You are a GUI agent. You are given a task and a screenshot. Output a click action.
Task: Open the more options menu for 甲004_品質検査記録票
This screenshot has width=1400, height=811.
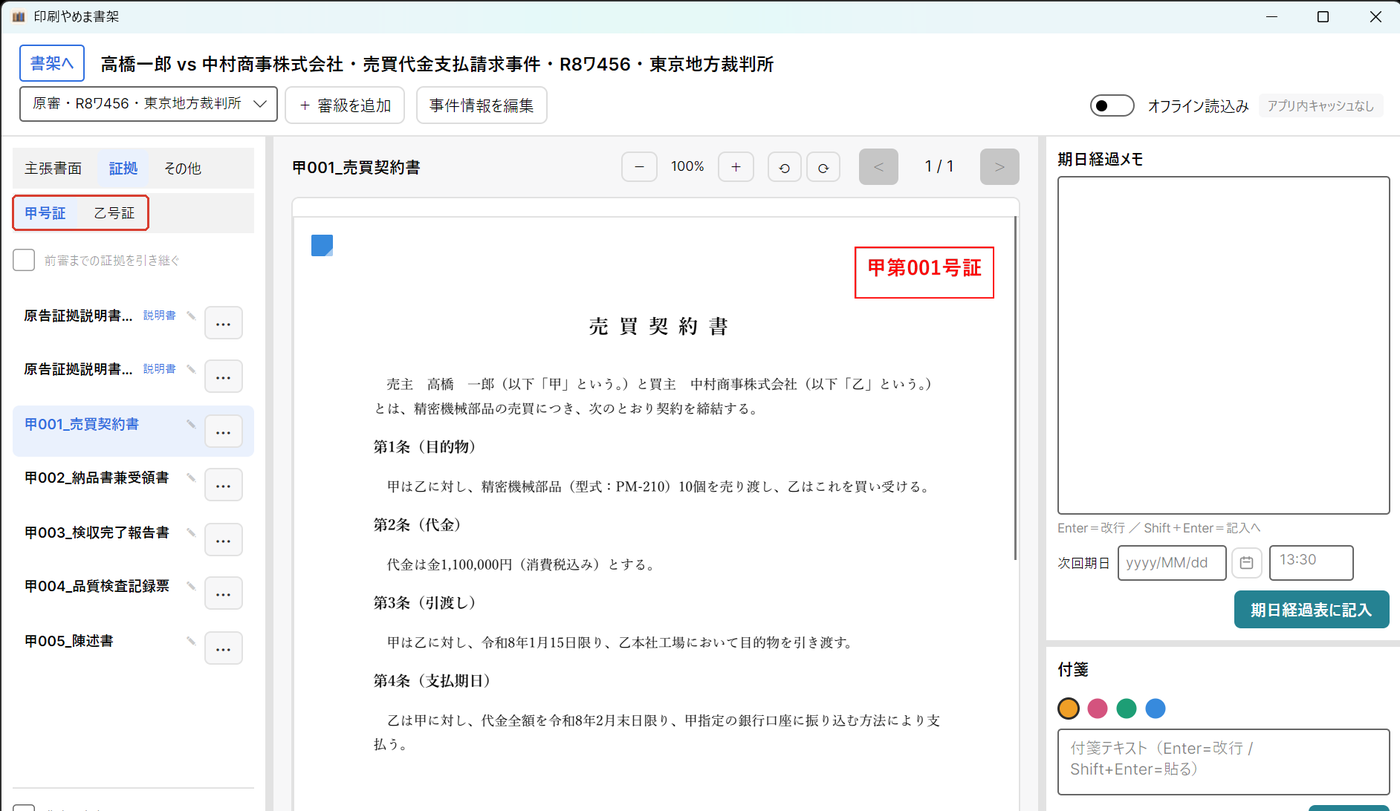223,593
